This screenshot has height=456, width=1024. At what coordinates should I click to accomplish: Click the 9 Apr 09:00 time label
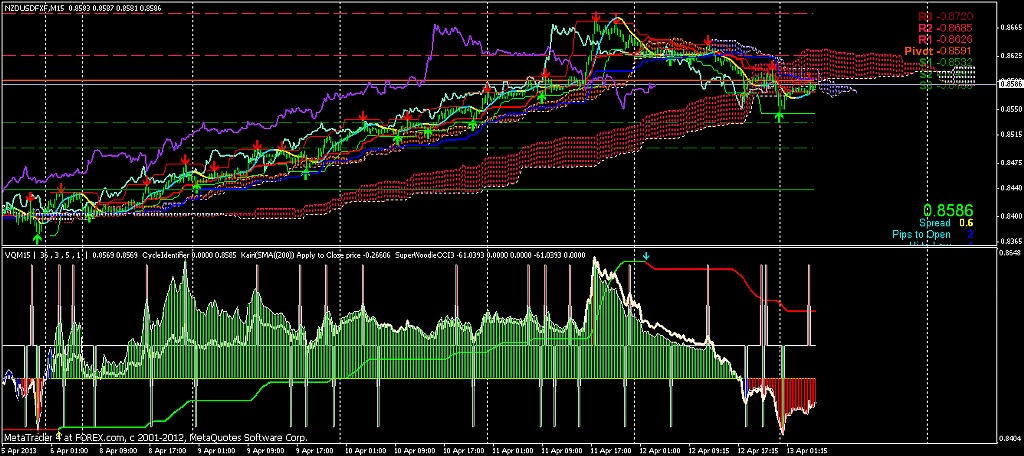click(265, 451)
